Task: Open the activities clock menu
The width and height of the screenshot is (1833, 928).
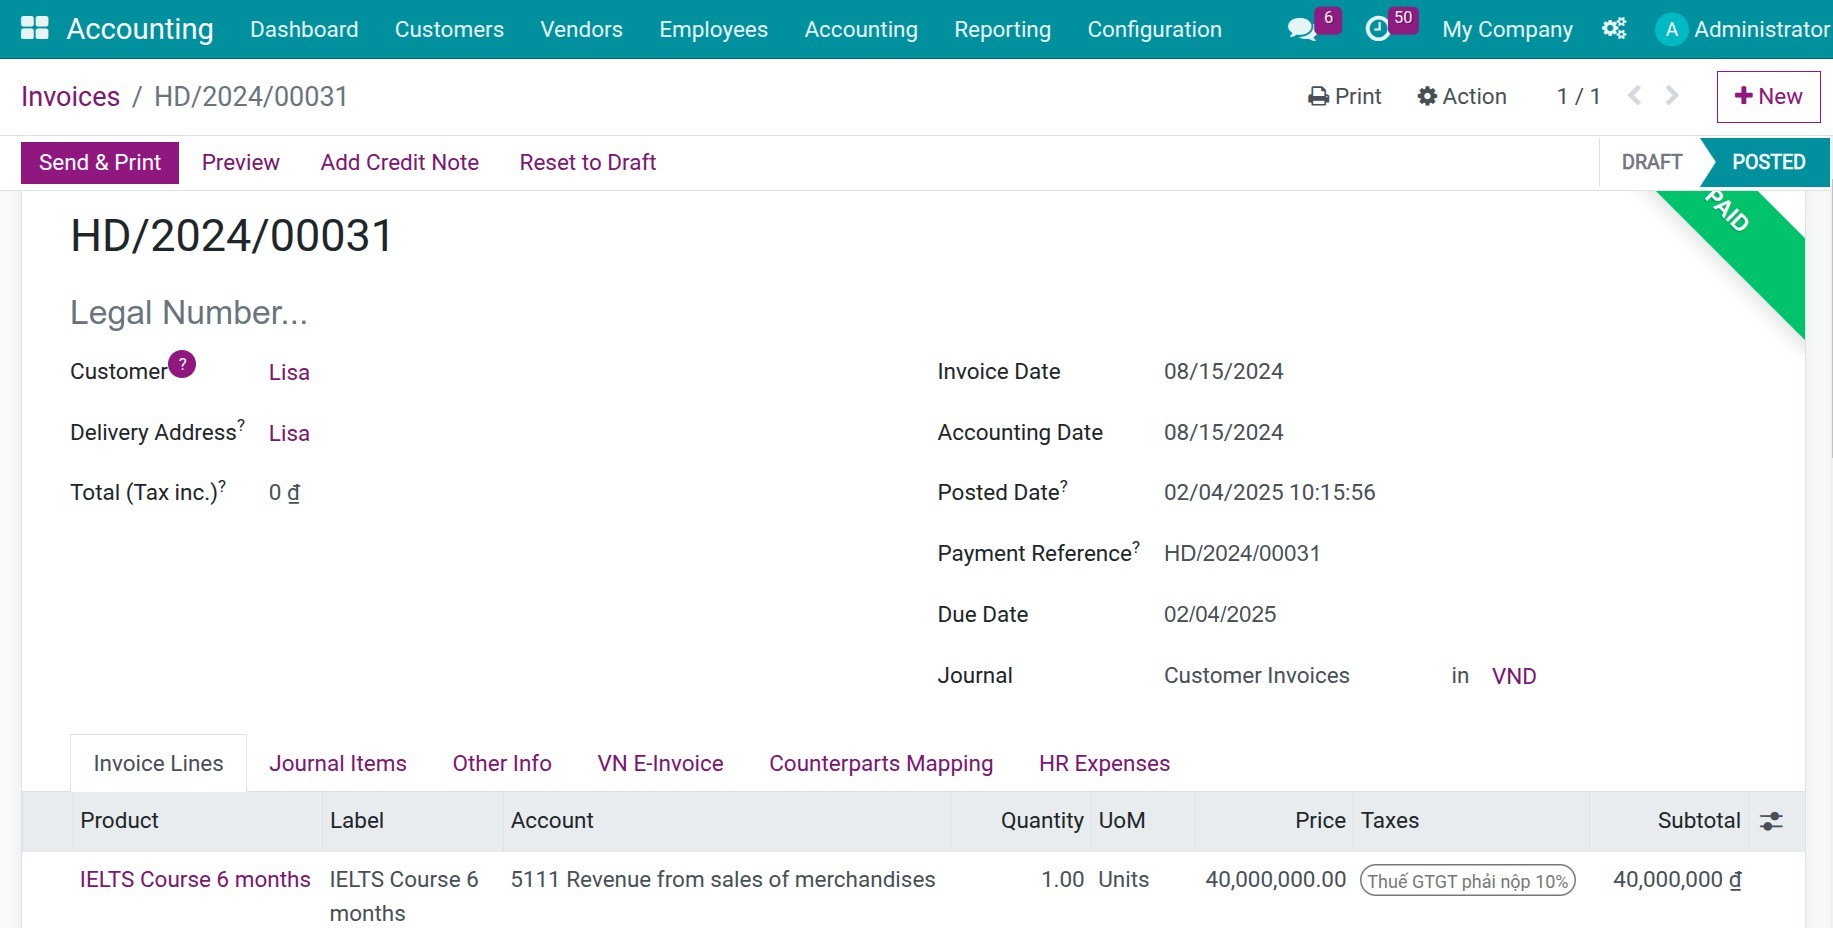Action: 1378,29
